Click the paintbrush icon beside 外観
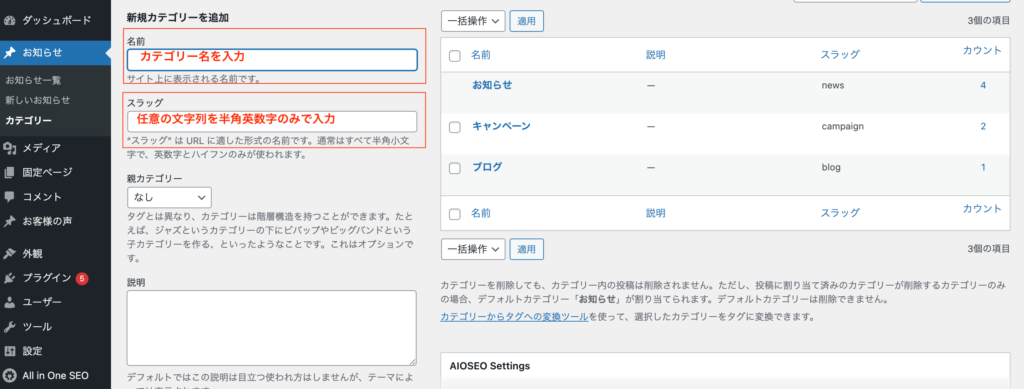Screen dimensions: 1024x389 [x=9, y=253]
